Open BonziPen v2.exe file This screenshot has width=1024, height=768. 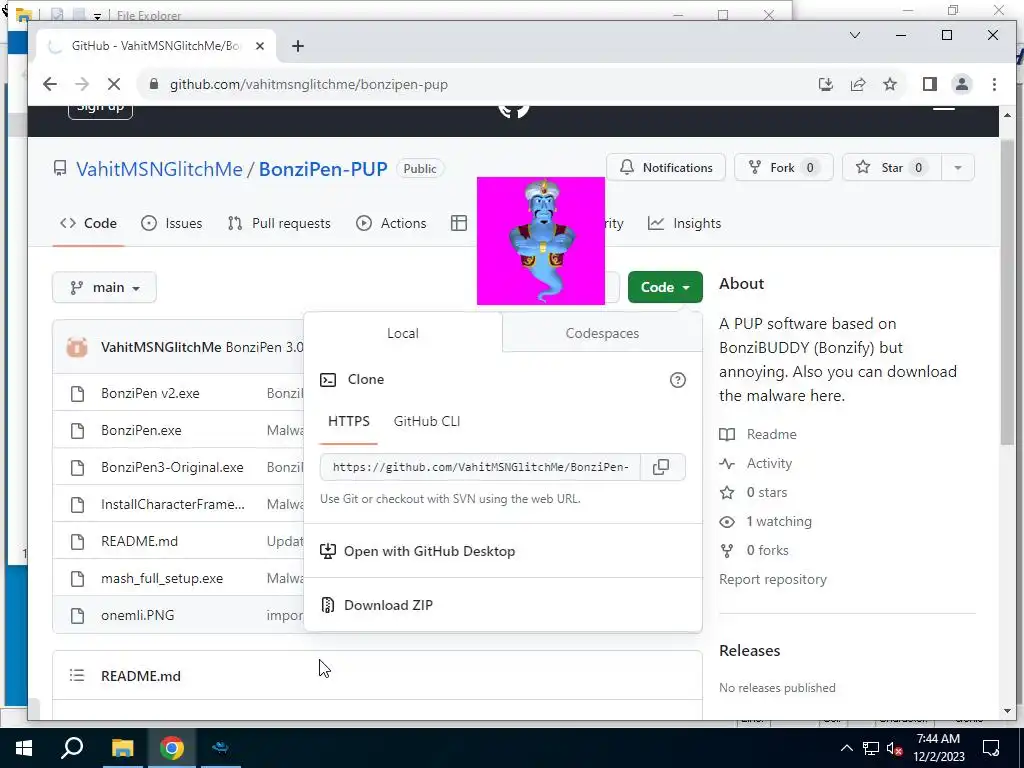[150, 393]
